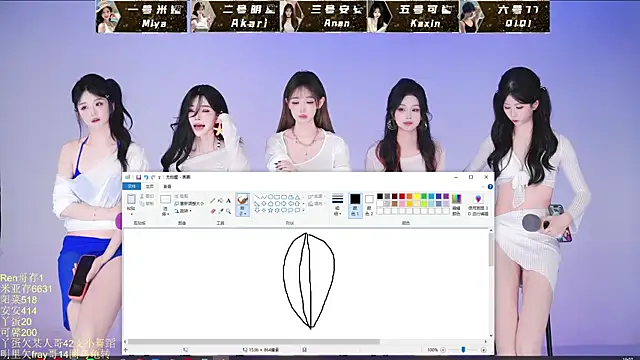This screenshot has width=640, height=360.
Task: Collapse the ribbon with the chevron
Action: pos(483,187)
